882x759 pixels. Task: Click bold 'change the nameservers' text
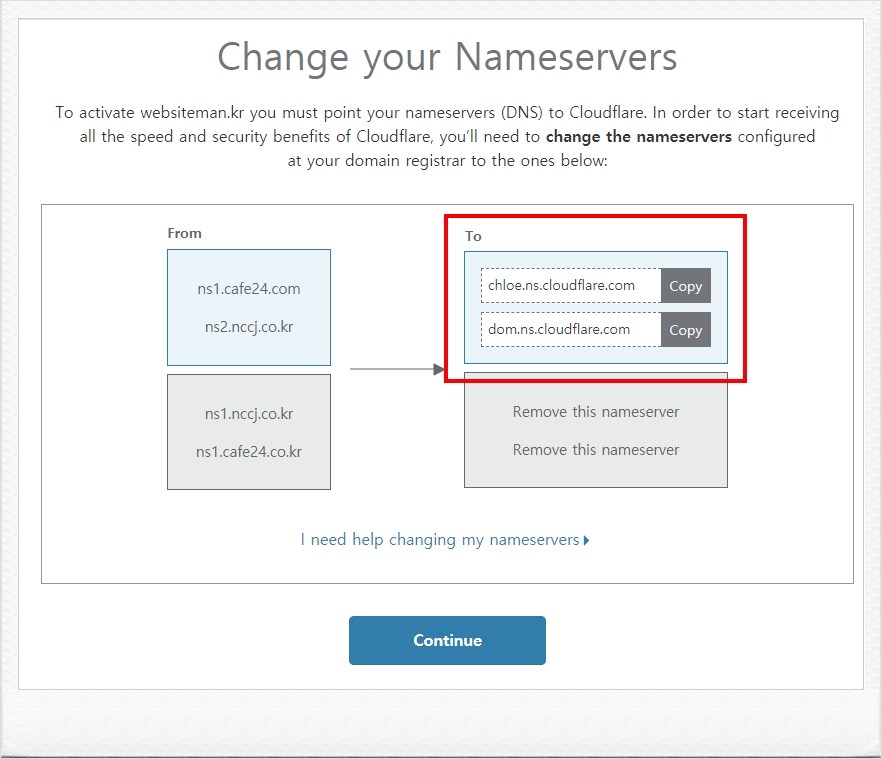pyautogui.click(x=638, y=137)
